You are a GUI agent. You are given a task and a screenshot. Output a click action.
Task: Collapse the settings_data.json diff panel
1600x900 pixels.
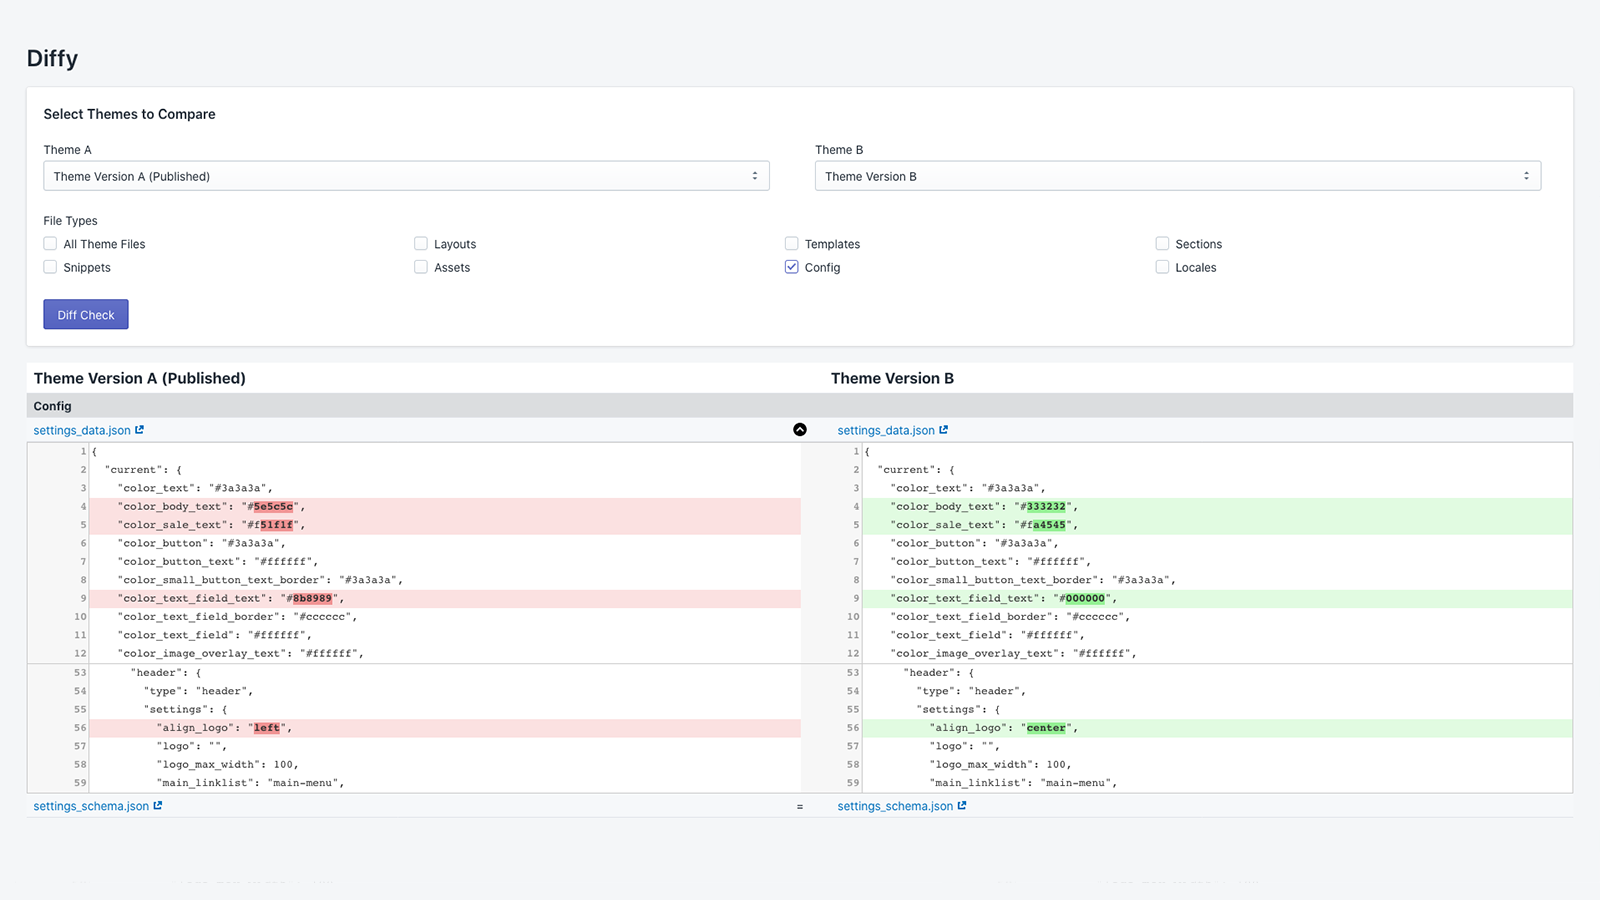800,429
